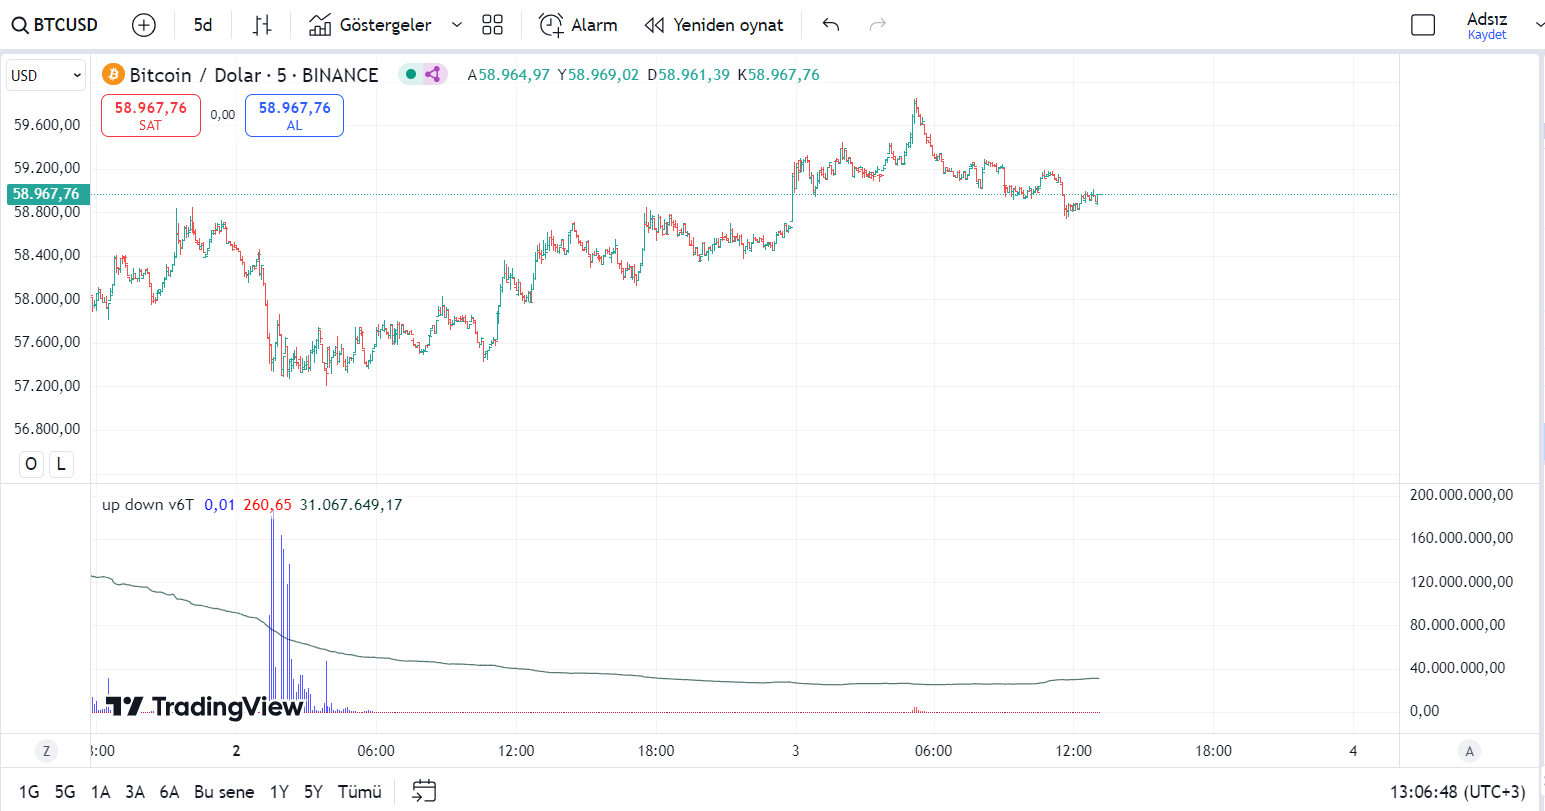Switch to the Bu sene time range
The width and height of the screenshot is (1545, 811).
(x=224, y=792)
